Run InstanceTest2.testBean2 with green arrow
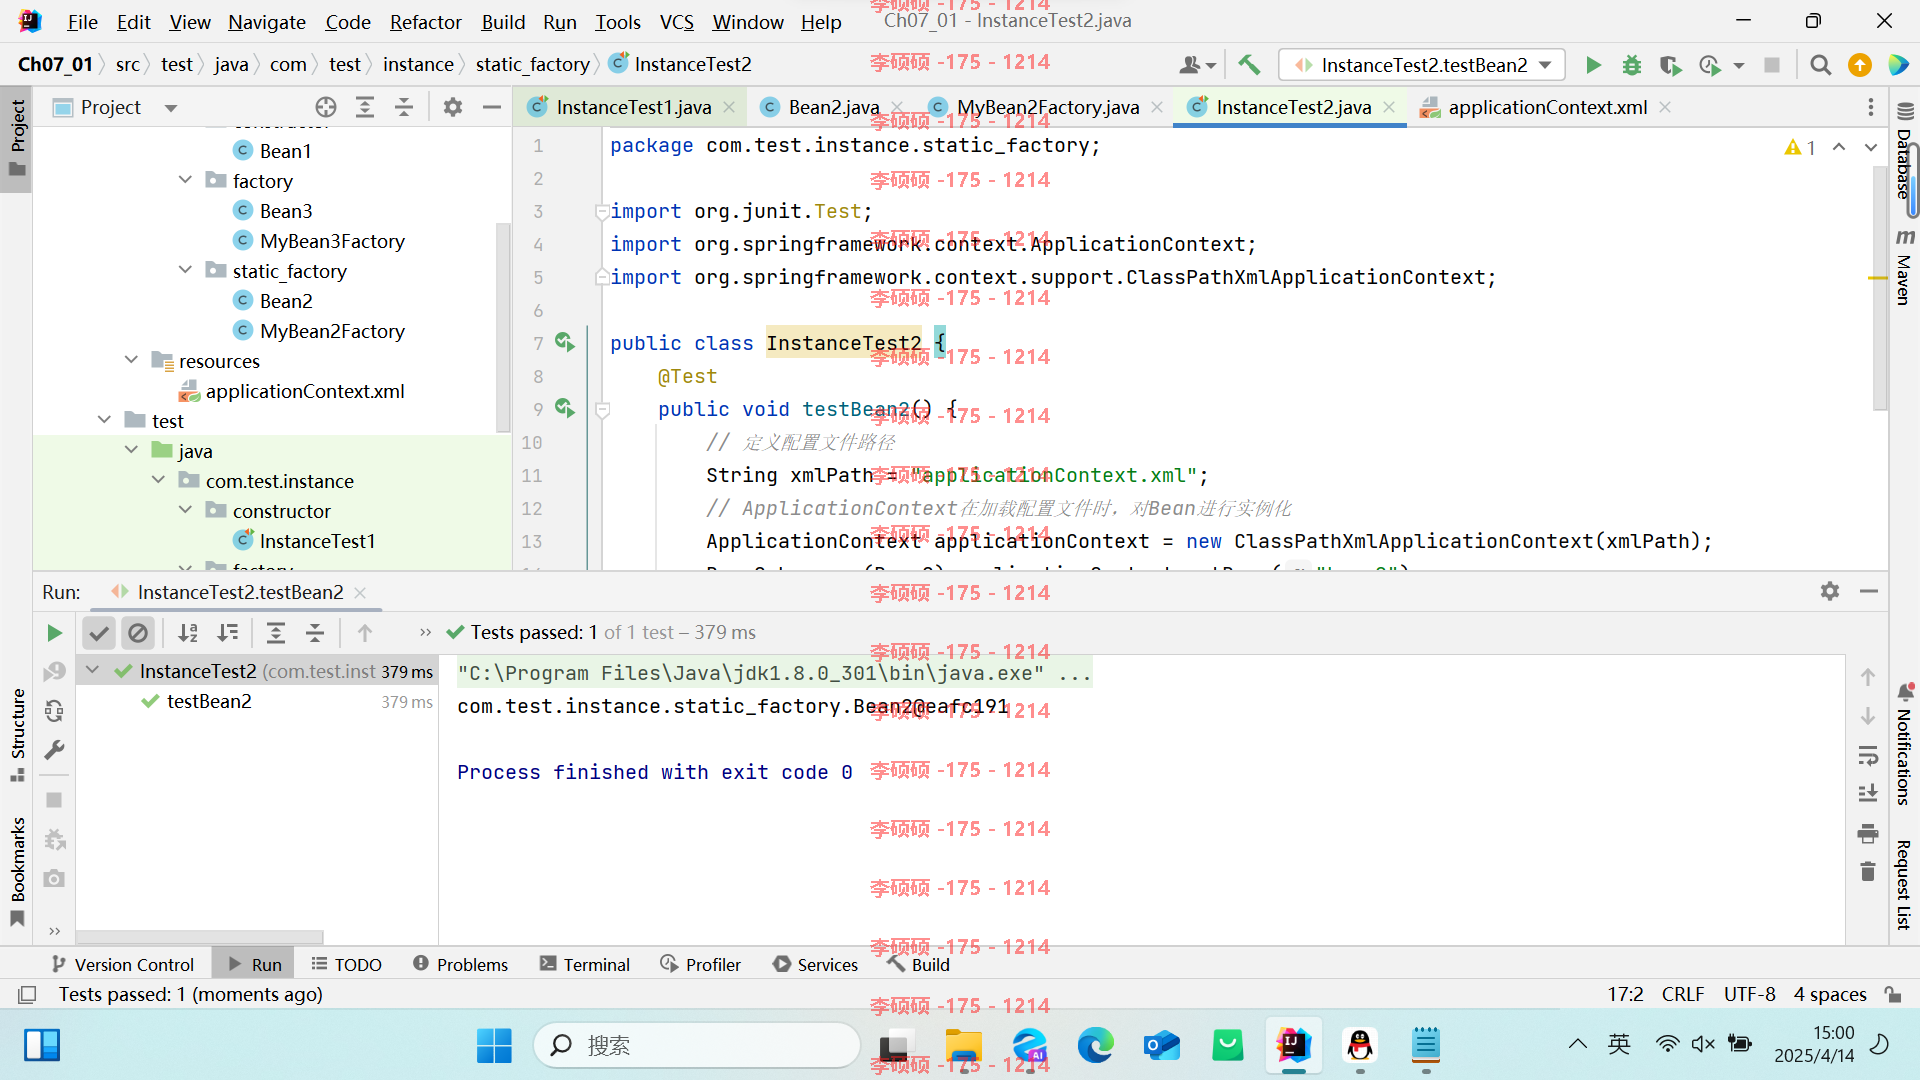The image size is (1920, 1080). click(1593, 65)
